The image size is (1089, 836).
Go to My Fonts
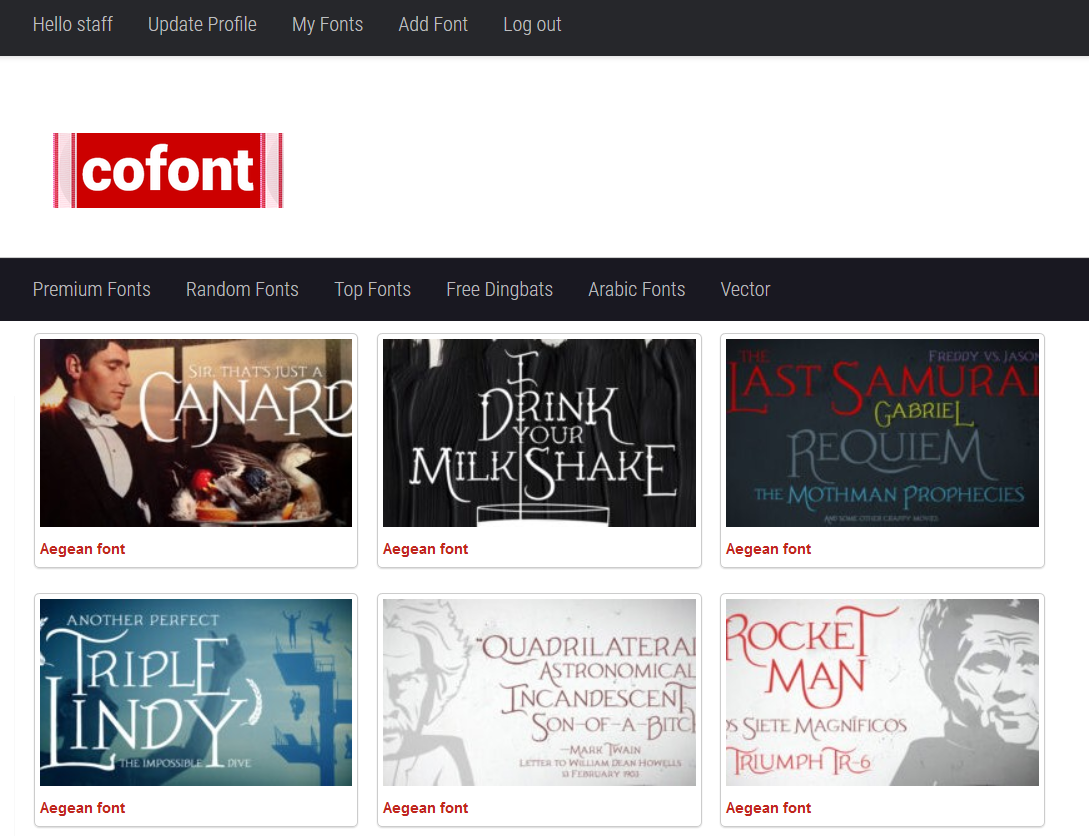pos(327,24)
